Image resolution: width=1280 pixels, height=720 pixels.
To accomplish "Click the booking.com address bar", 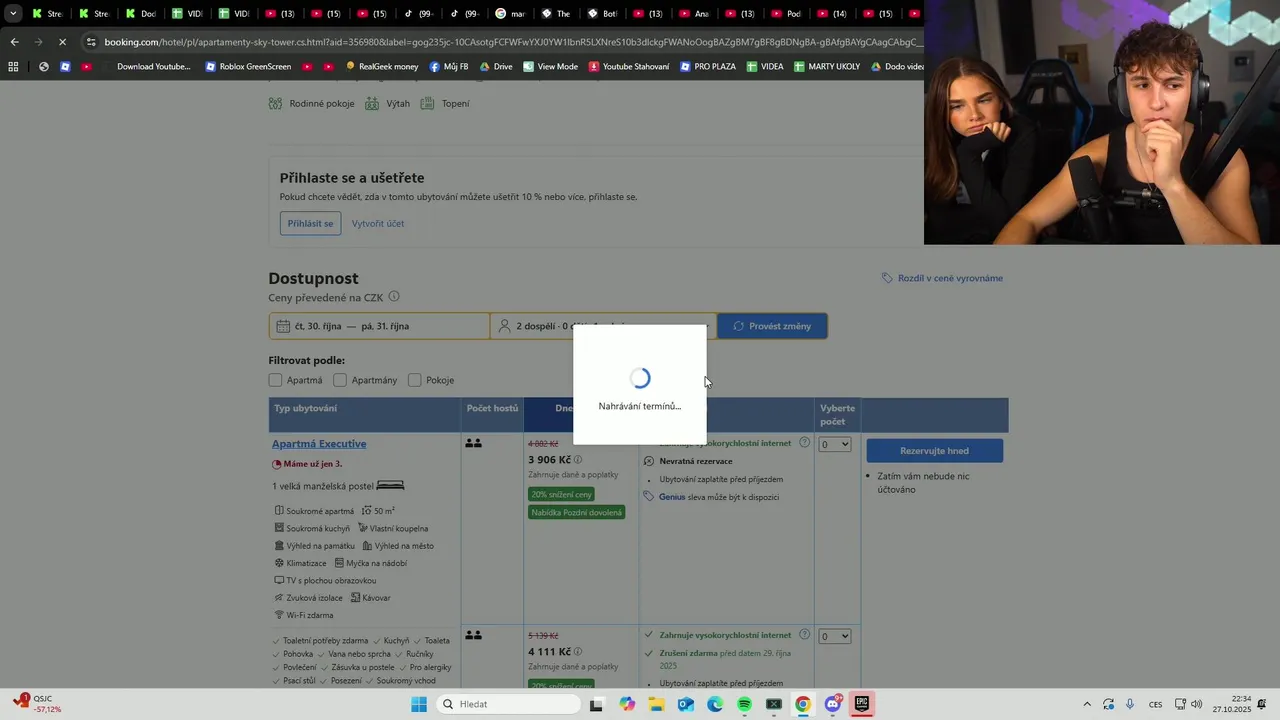I will pyautogui.click(x=510, y=42).
